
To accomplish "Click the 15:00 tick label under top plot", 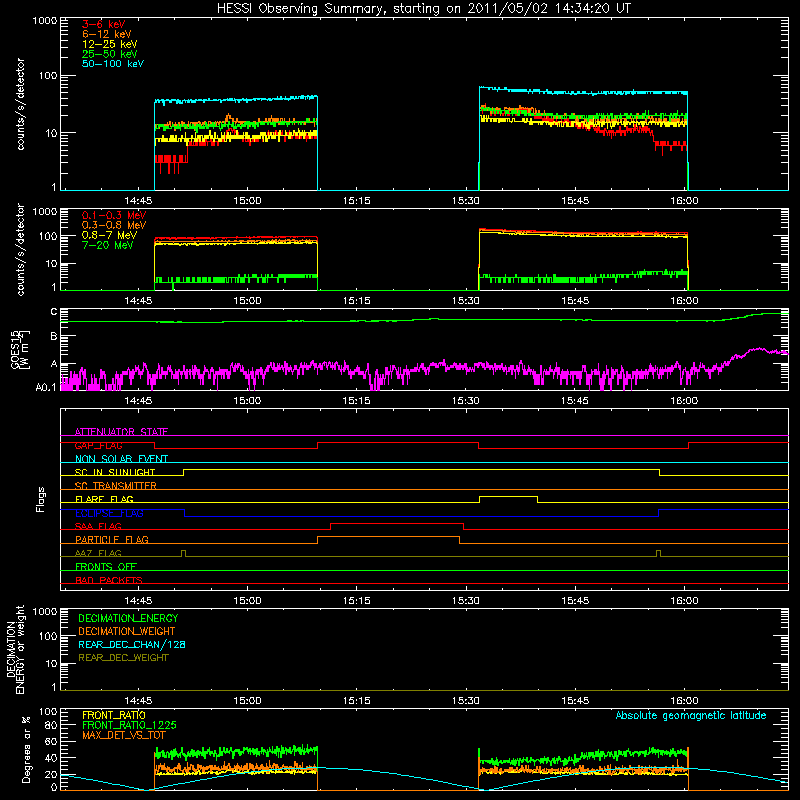I will [247, 201].
